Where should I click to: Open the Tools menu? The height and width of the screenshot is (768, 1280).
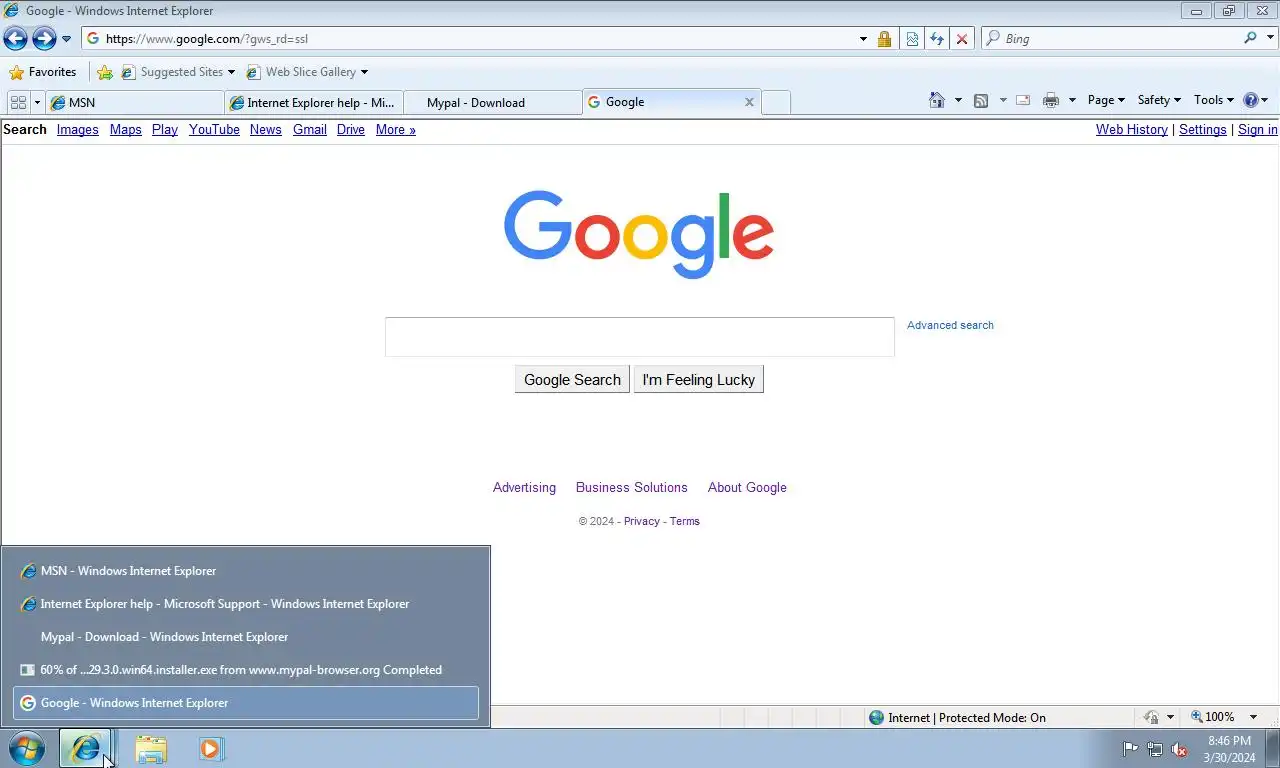tap(1214, 100)
